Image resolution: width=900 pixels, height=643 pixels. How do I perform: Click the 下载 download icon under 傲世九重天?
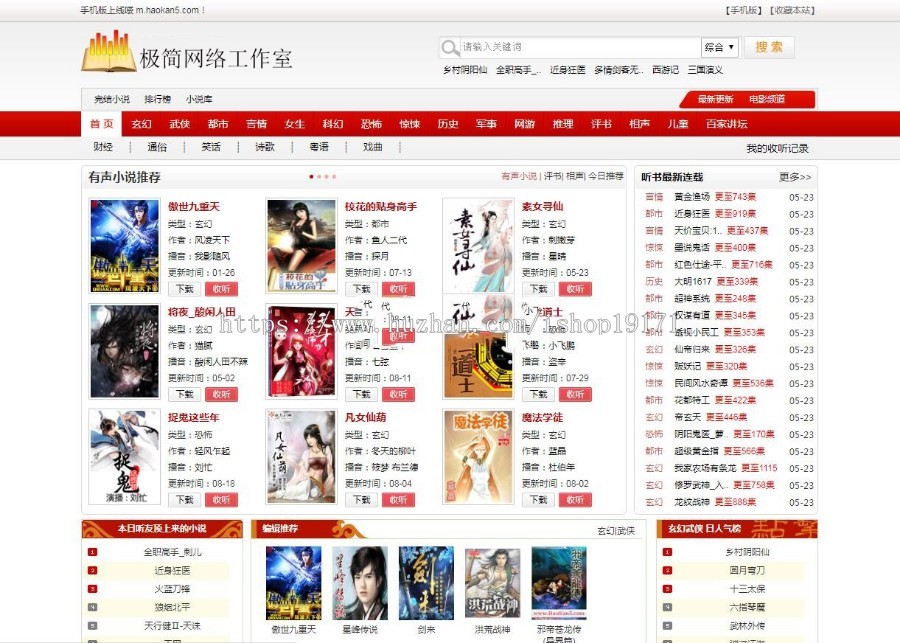coord(185,288)
